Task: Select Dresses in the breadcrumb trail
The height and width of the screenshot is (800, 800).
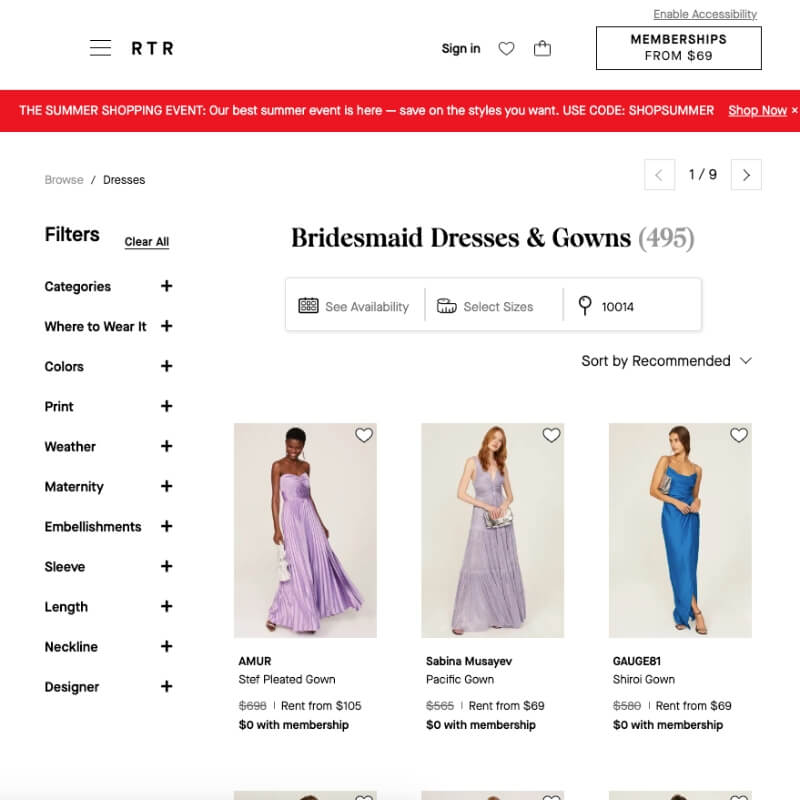Action: pos(124,179)
